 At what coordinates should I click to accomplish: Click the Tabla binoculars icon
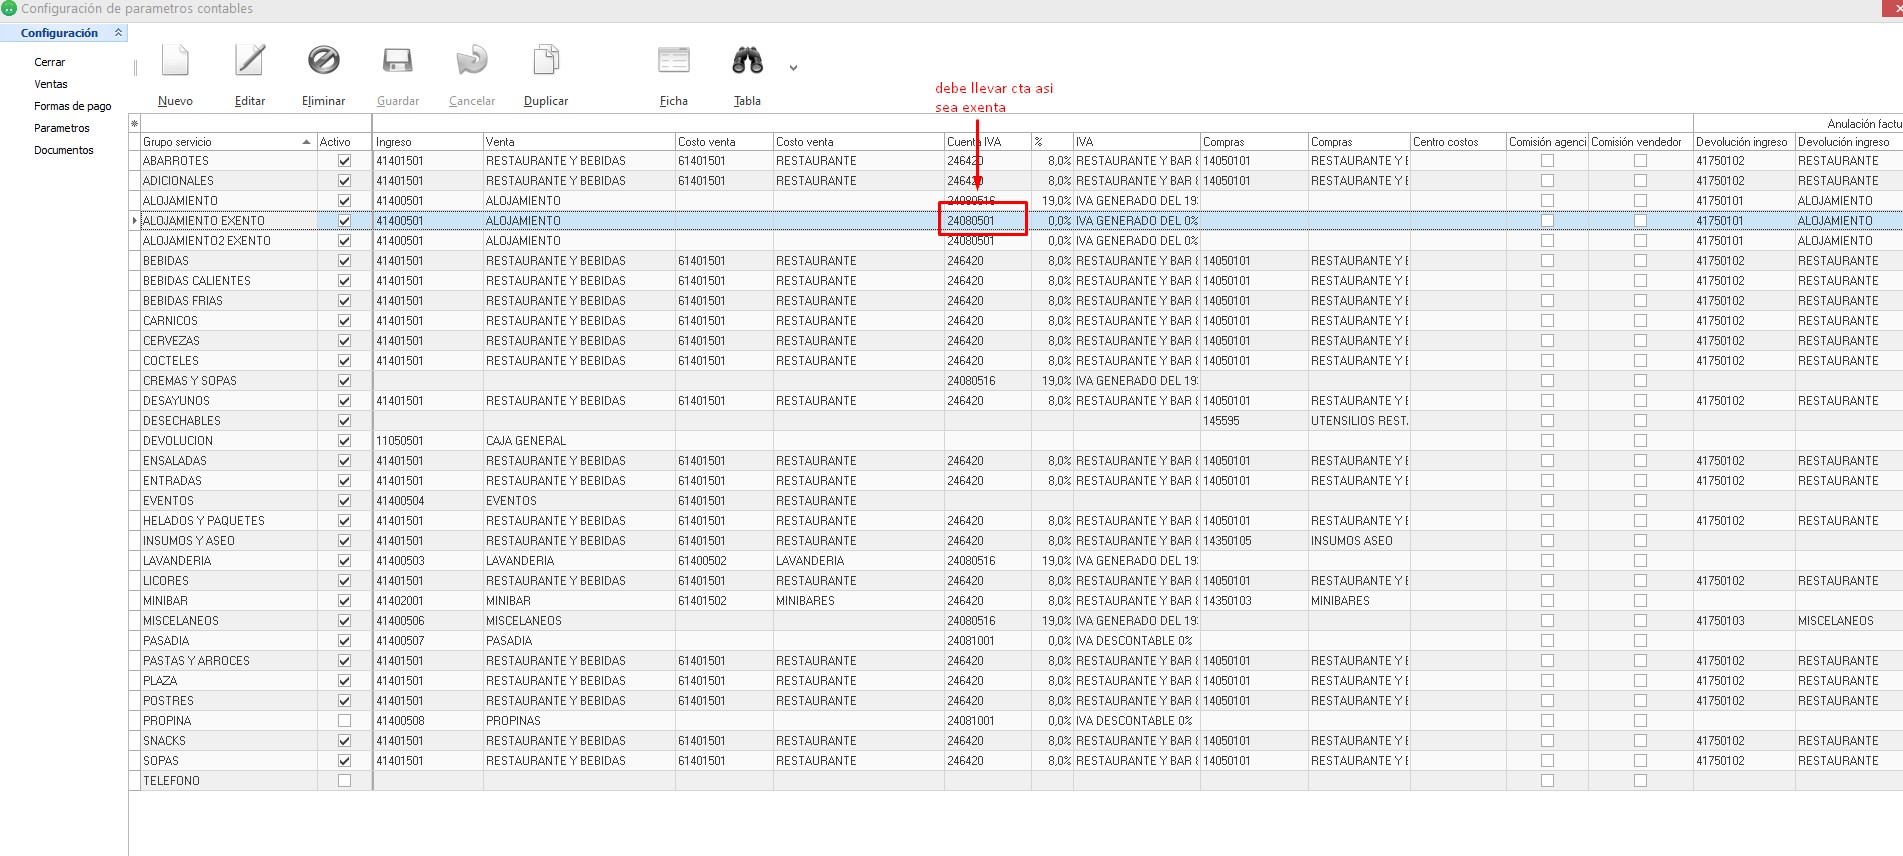pos(747,61)
